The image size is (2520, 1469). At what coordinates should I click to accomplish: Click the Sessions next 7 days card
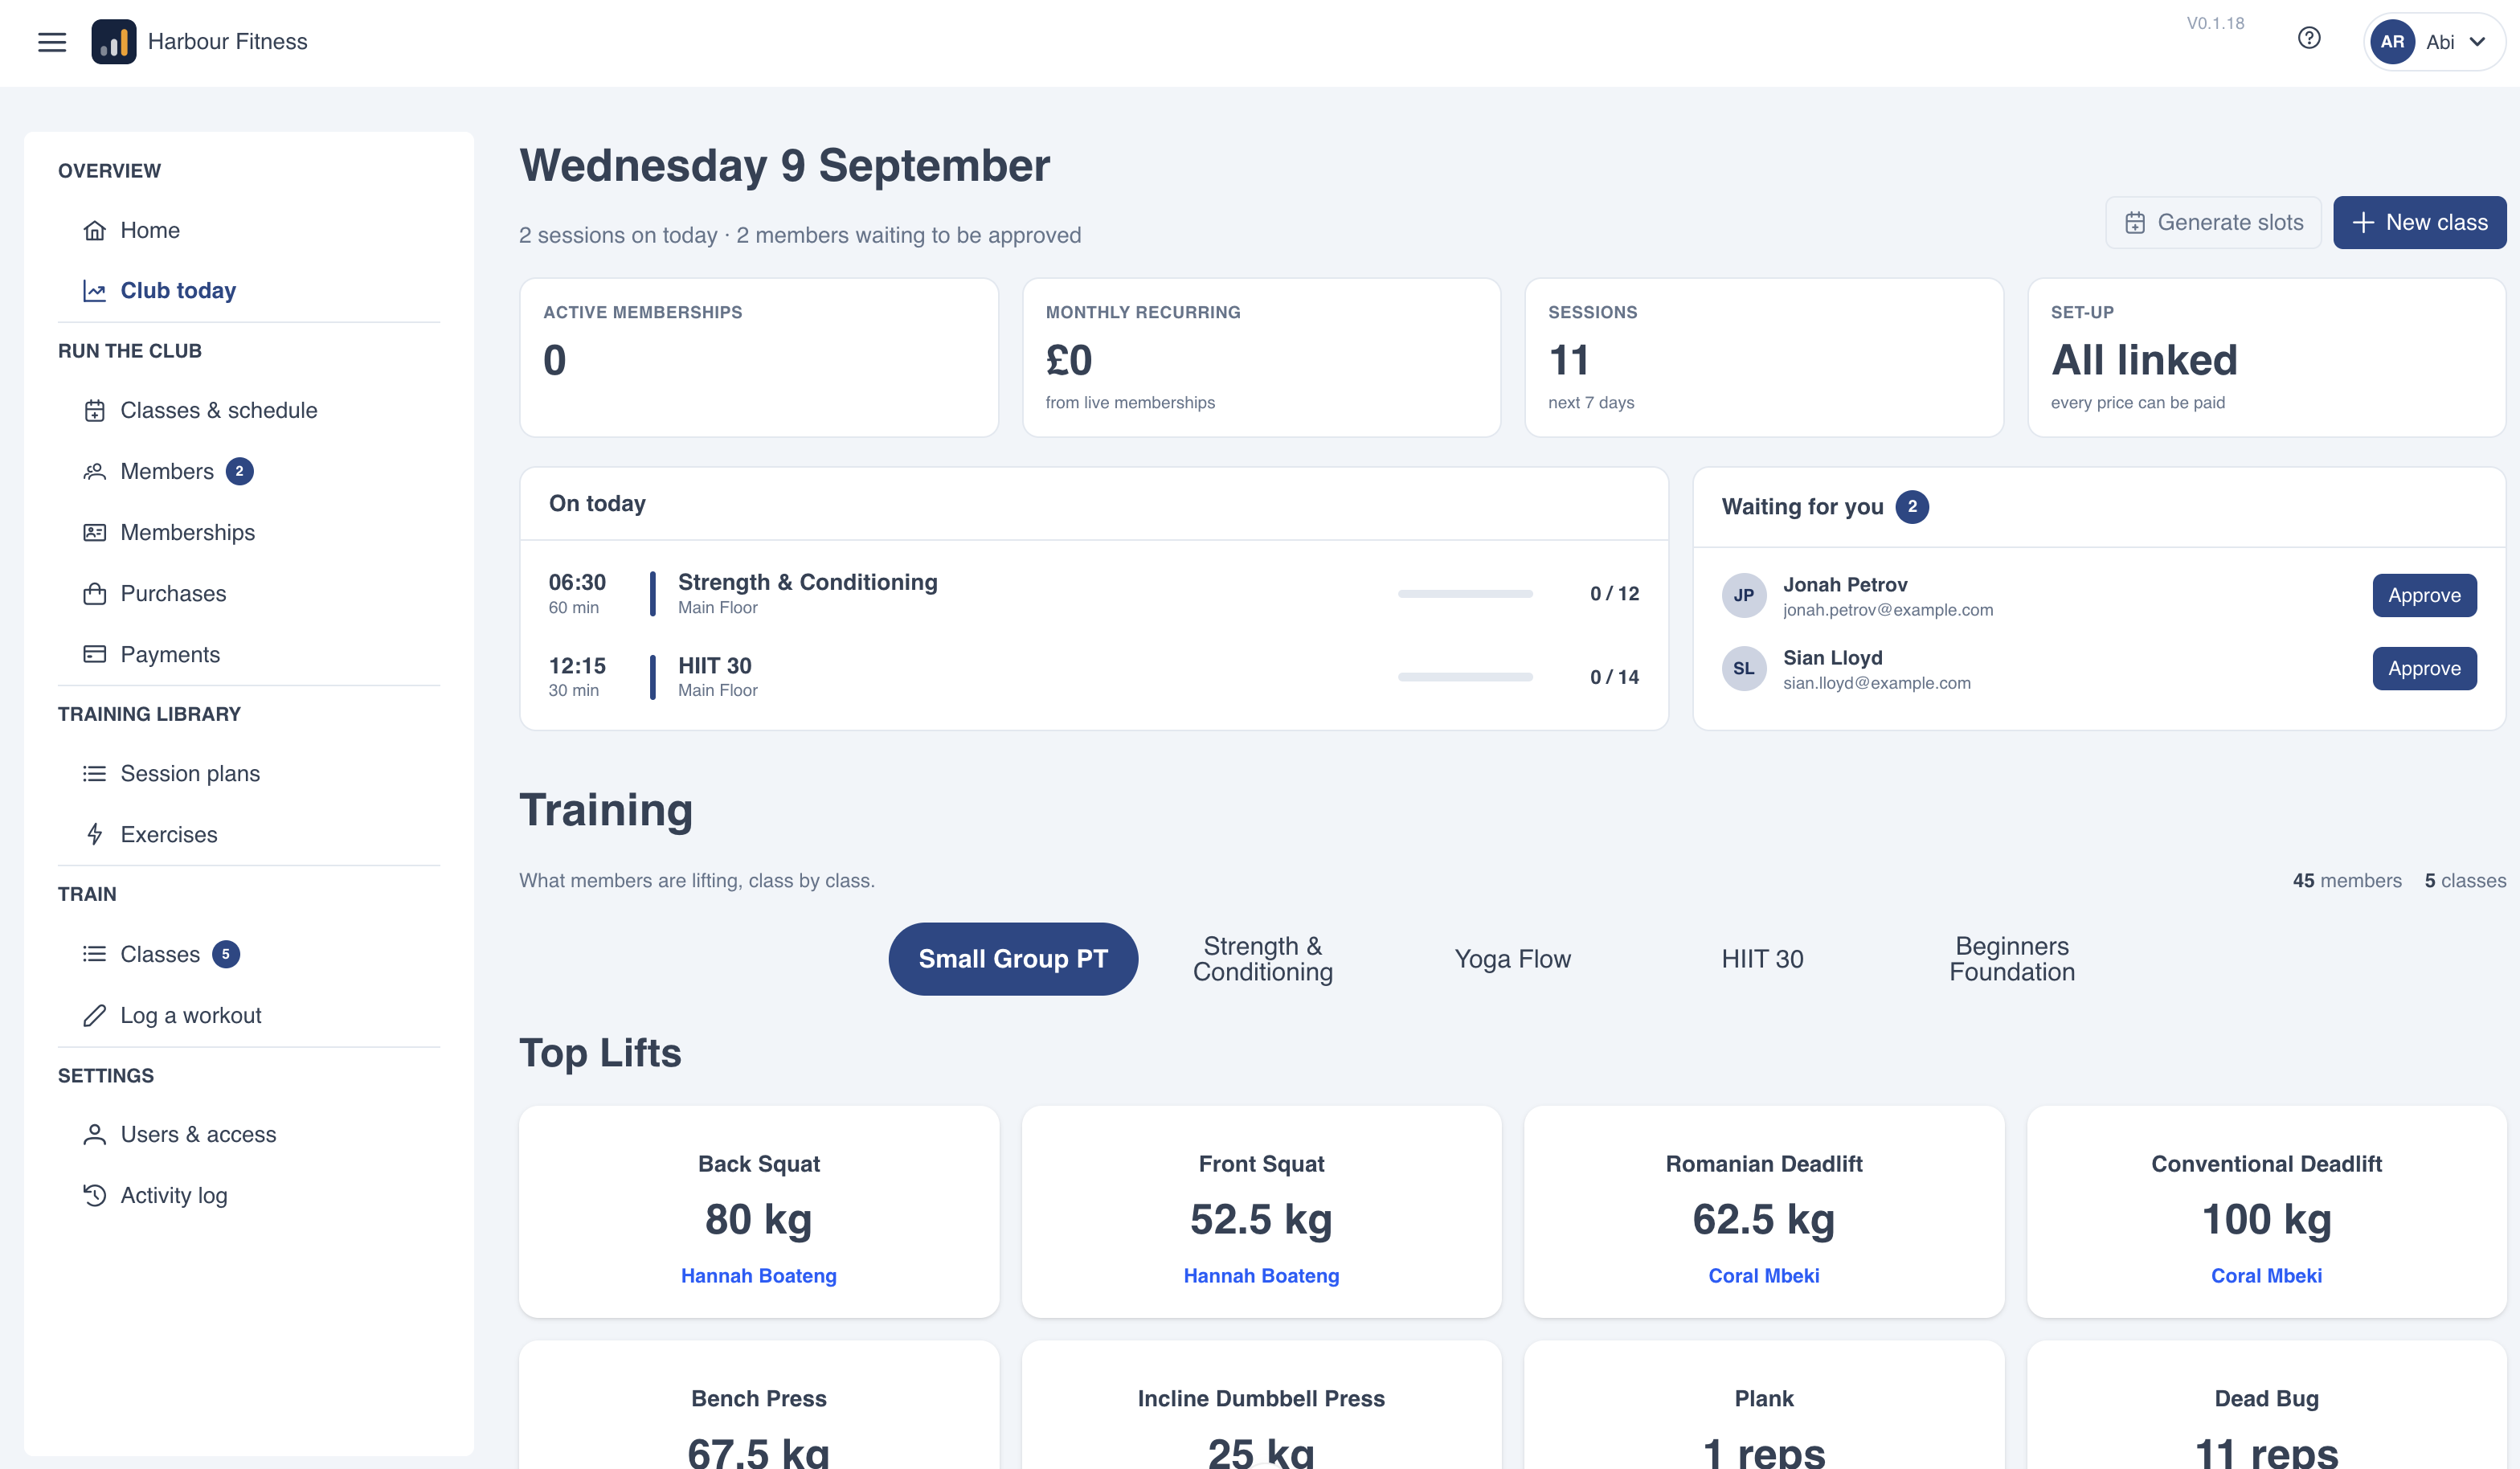tap(1764, 358)
